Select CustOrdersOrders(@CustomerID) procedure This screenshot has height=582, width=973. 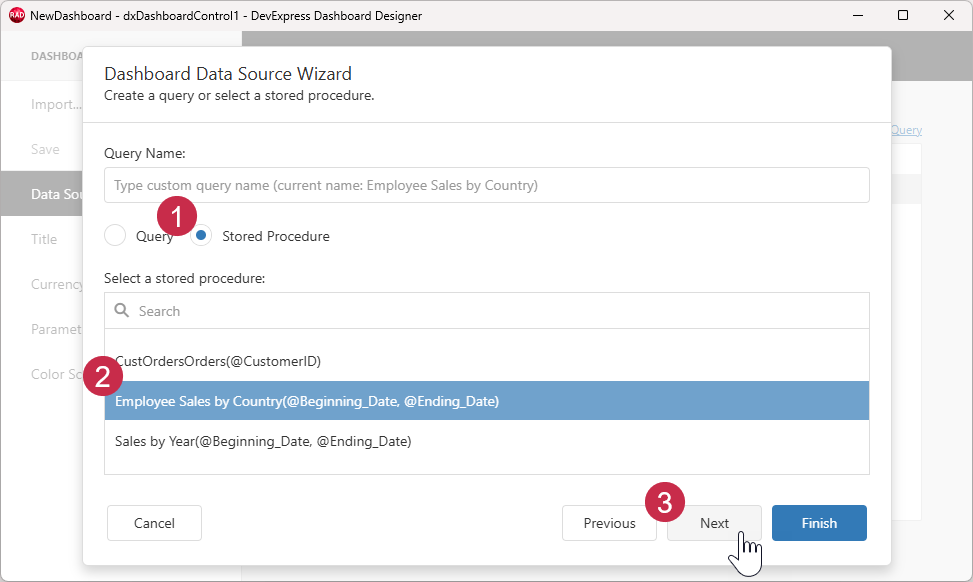(486, 361)
